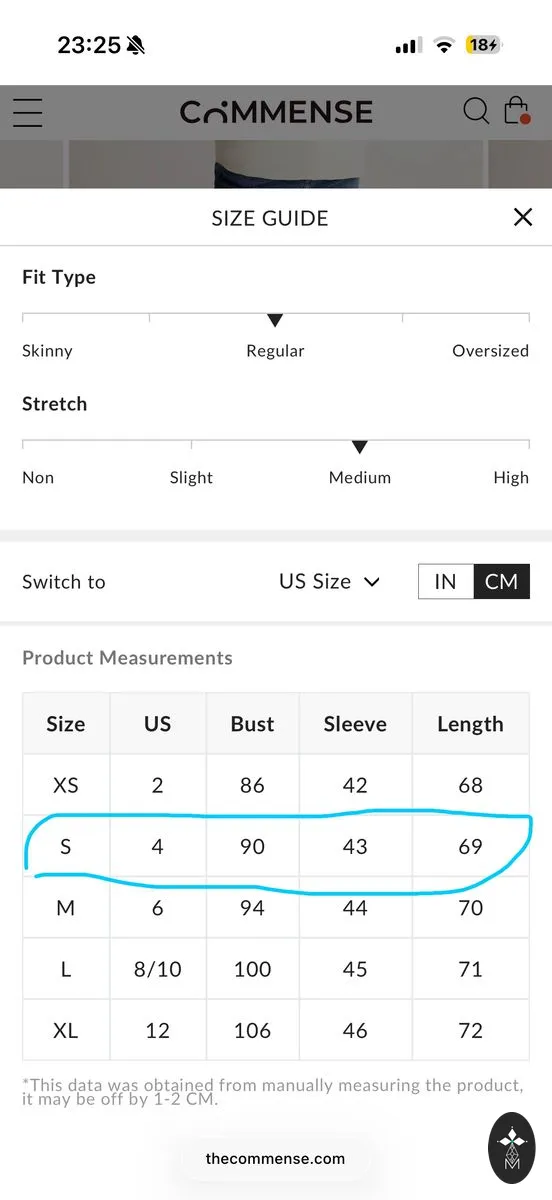Open the hamburger menu icon
Viewport: 552px width, 1200px height.
[x=27, y=112]
